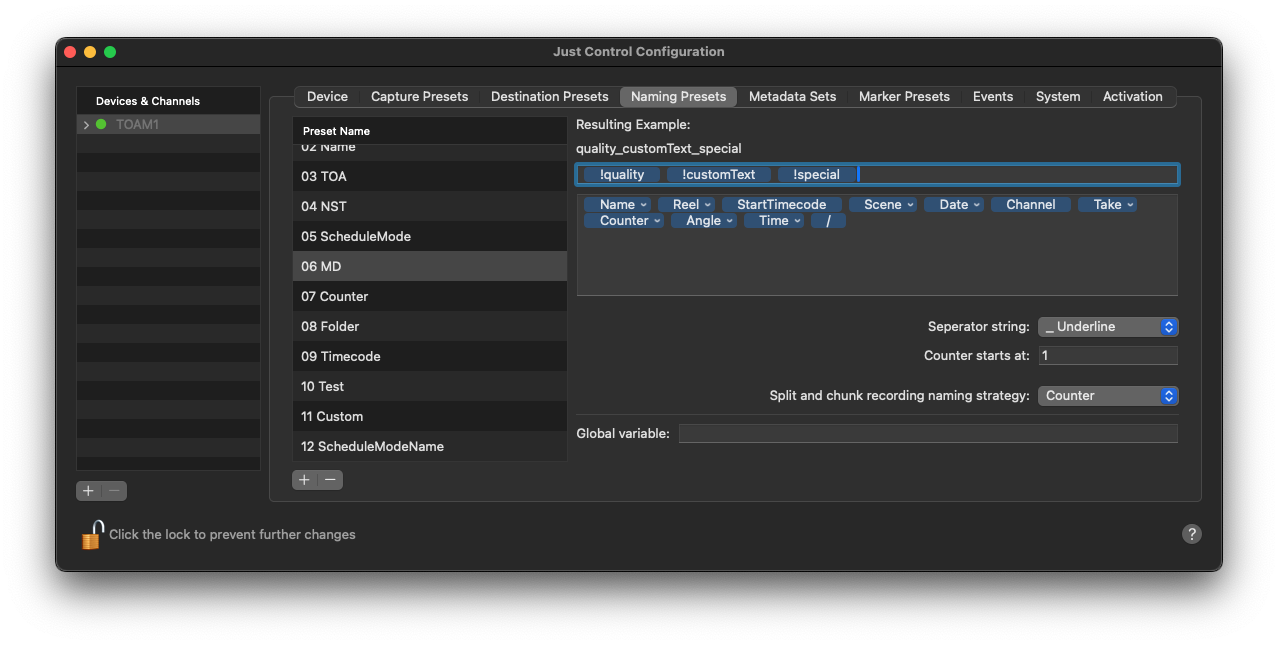
Task: Pick the 11 Custom preset
Action: [430, 416]
